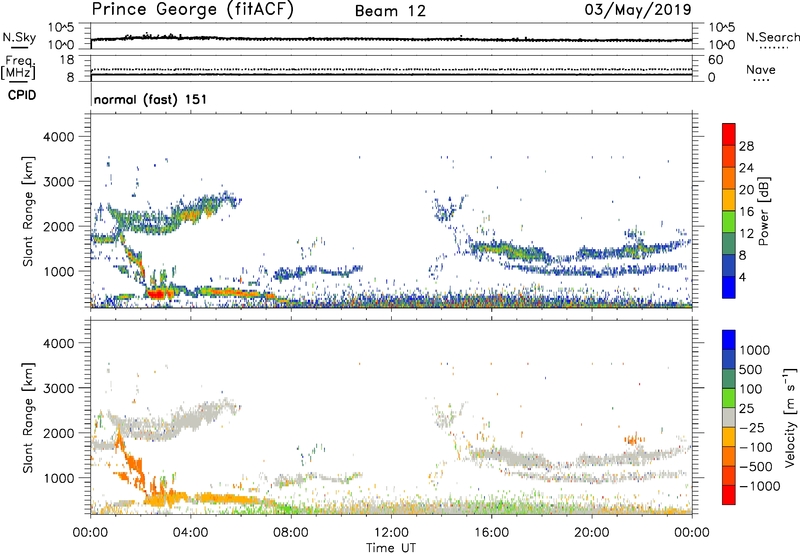Click the 'normal (fast) 151' mode text
Viewport: 800px width, 554px height.
pos(151,99)
